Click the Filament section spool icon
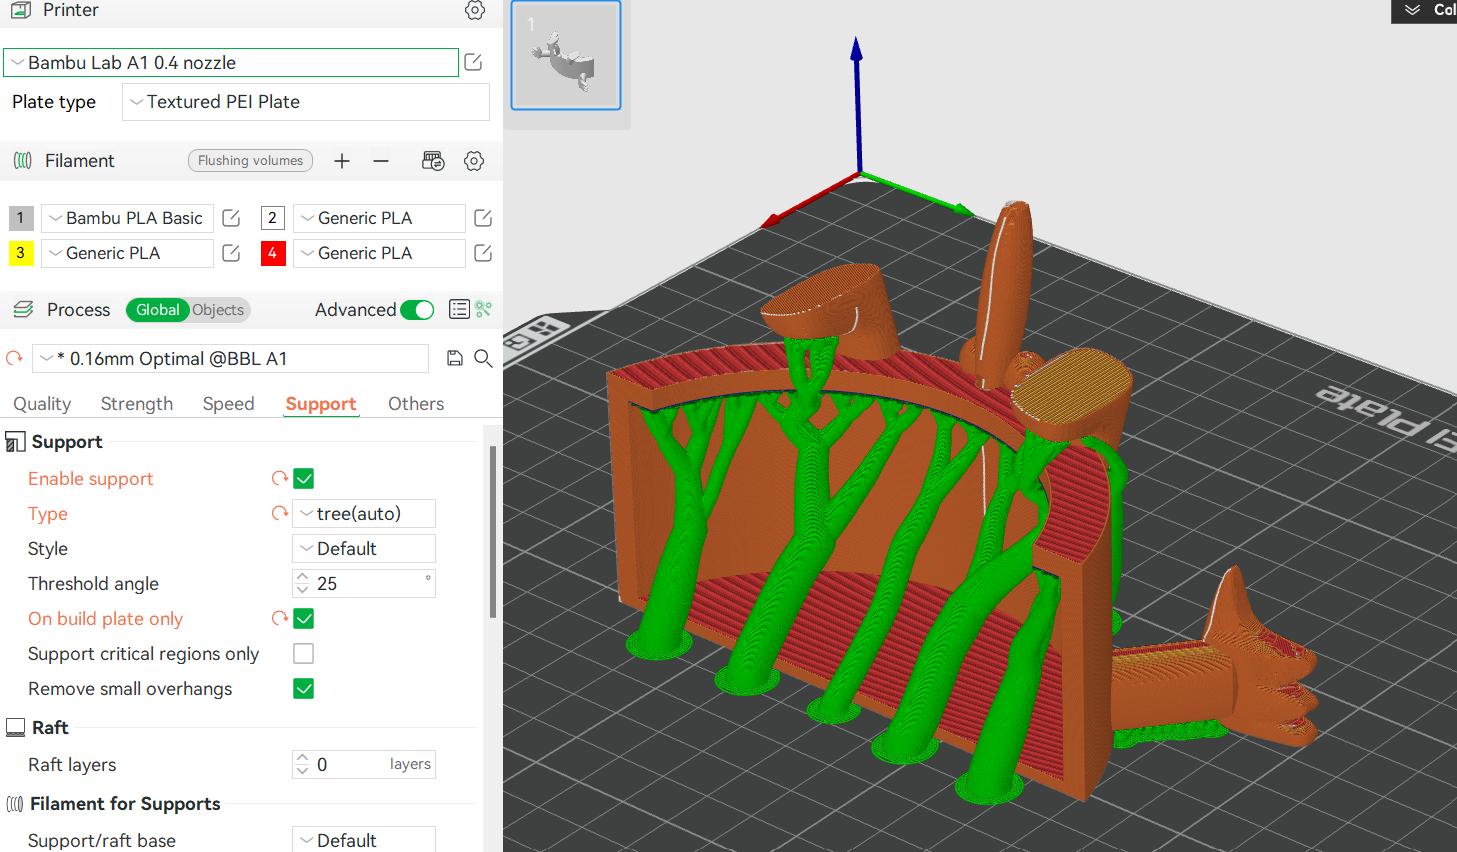 pos(22,161)
